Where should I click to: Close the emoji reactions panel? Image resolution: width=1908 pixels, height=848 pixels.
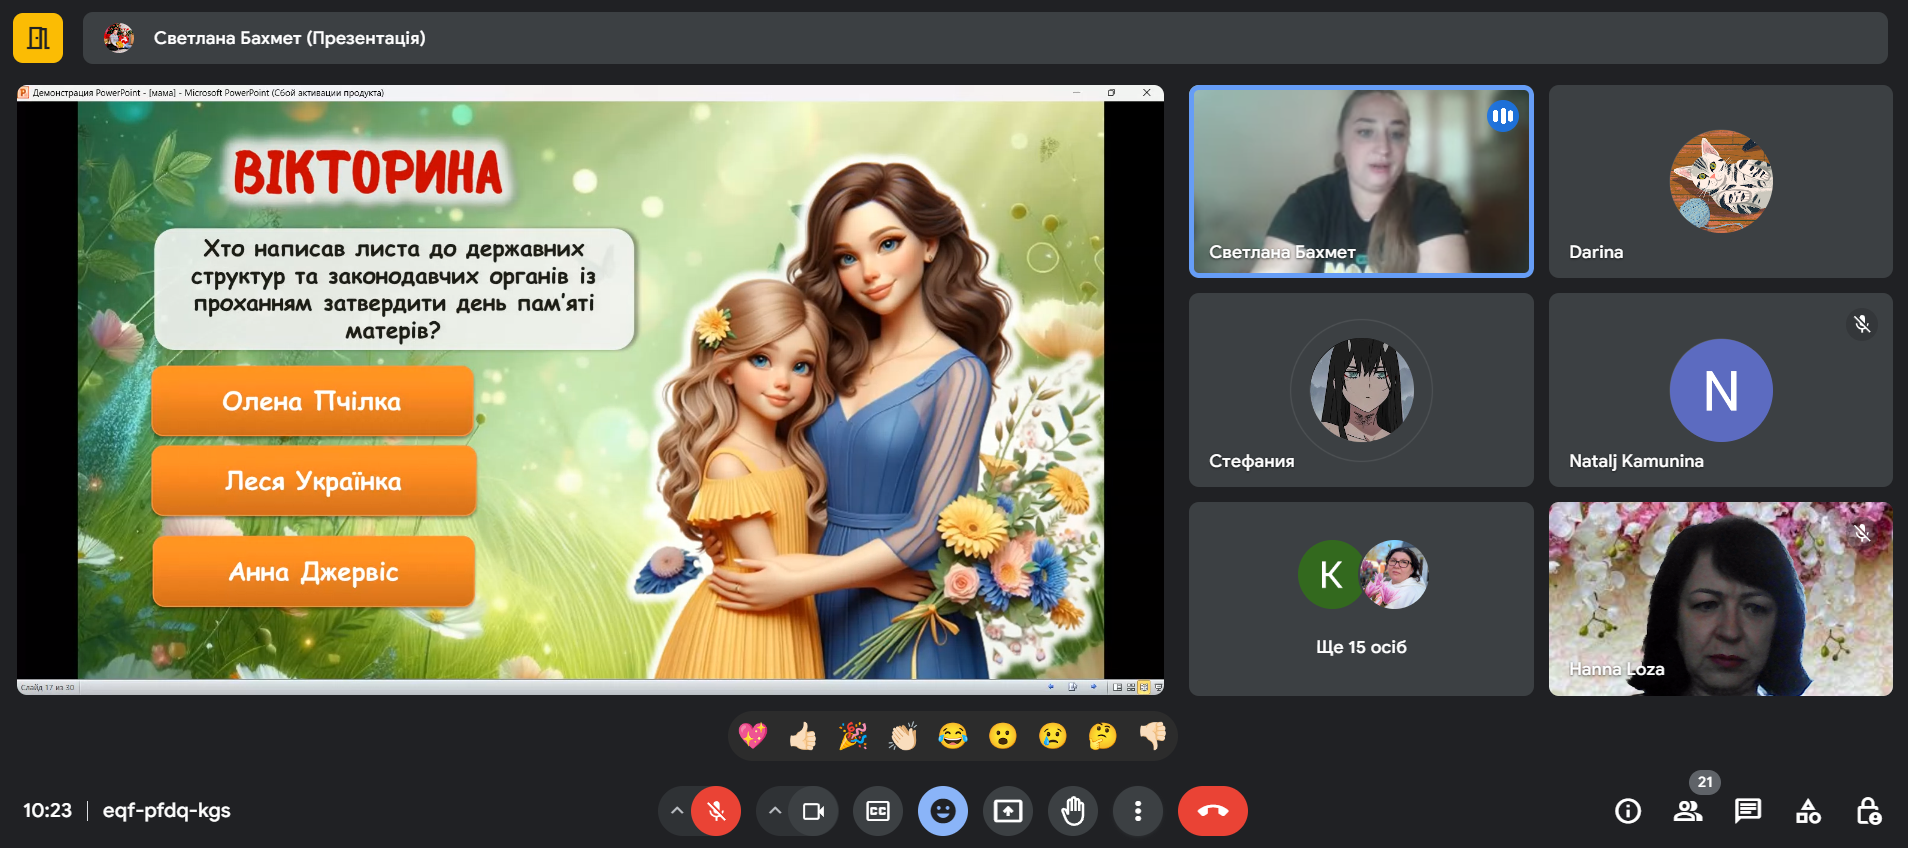coord(942,811)
